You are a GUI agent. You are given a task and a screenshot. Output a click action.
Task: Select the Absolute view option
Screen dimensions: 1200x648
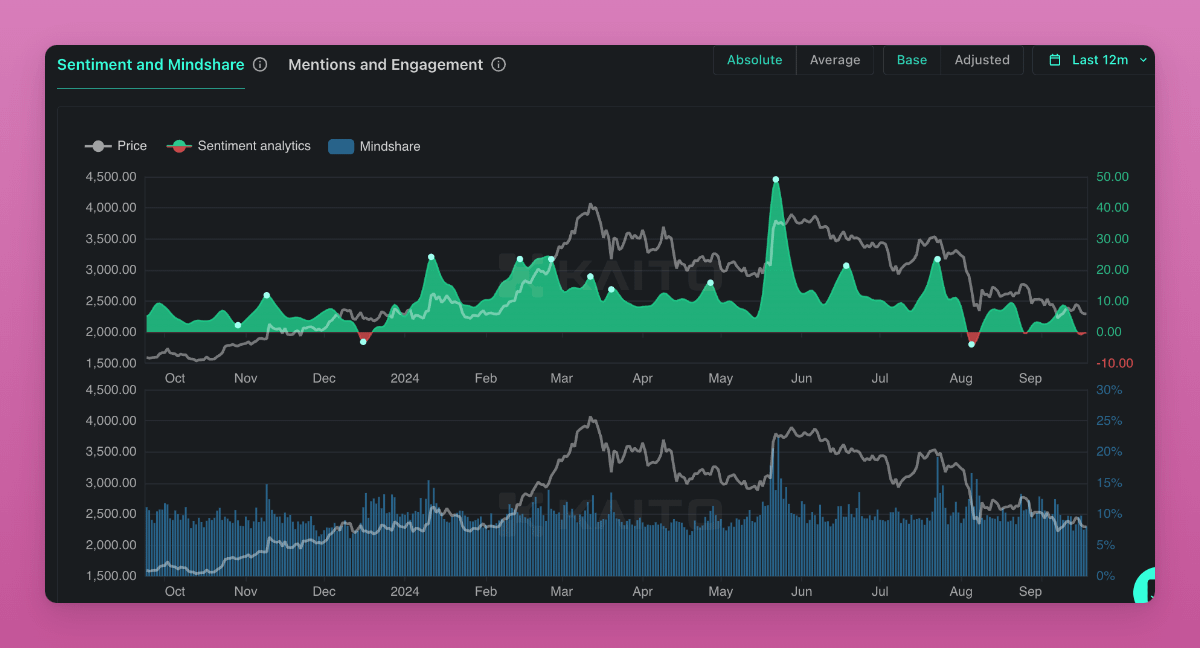coord(754,60)
